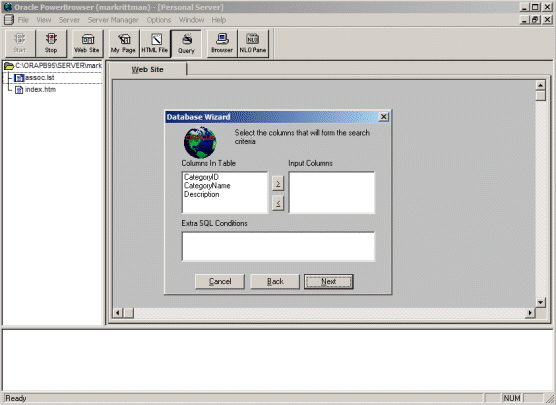
Task: Select CategoryID in Columns In Table list
Action: click(201, 177)
